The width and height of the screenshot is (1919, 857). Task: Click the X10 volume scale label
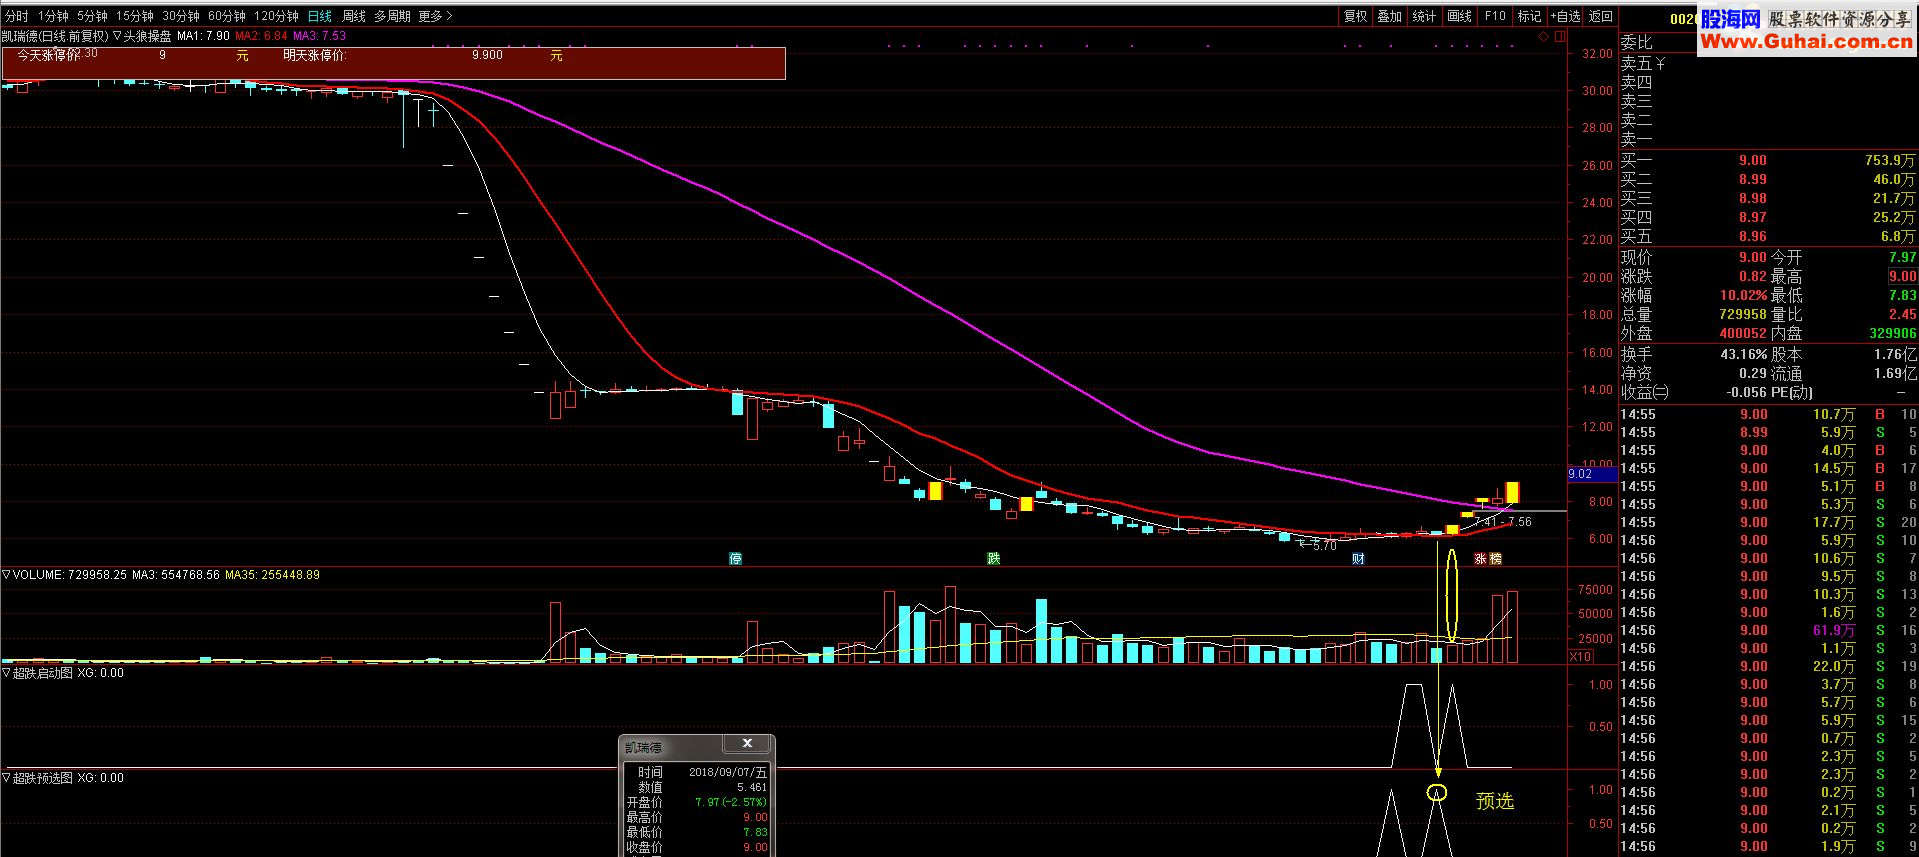pos(1581,656)
